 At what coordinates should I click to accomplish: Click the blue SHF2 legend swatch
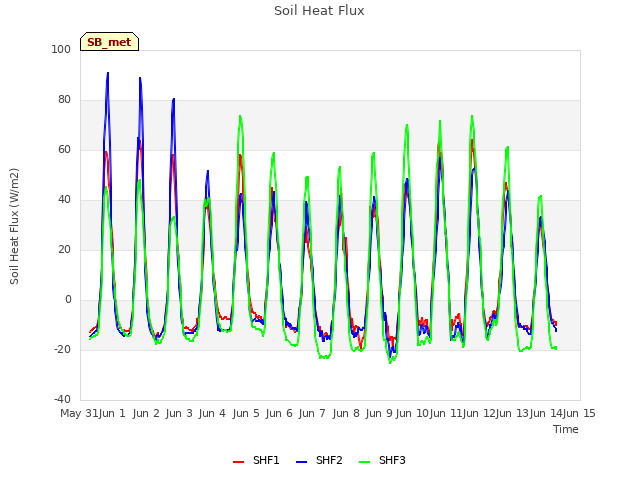[x=301, y=462]
